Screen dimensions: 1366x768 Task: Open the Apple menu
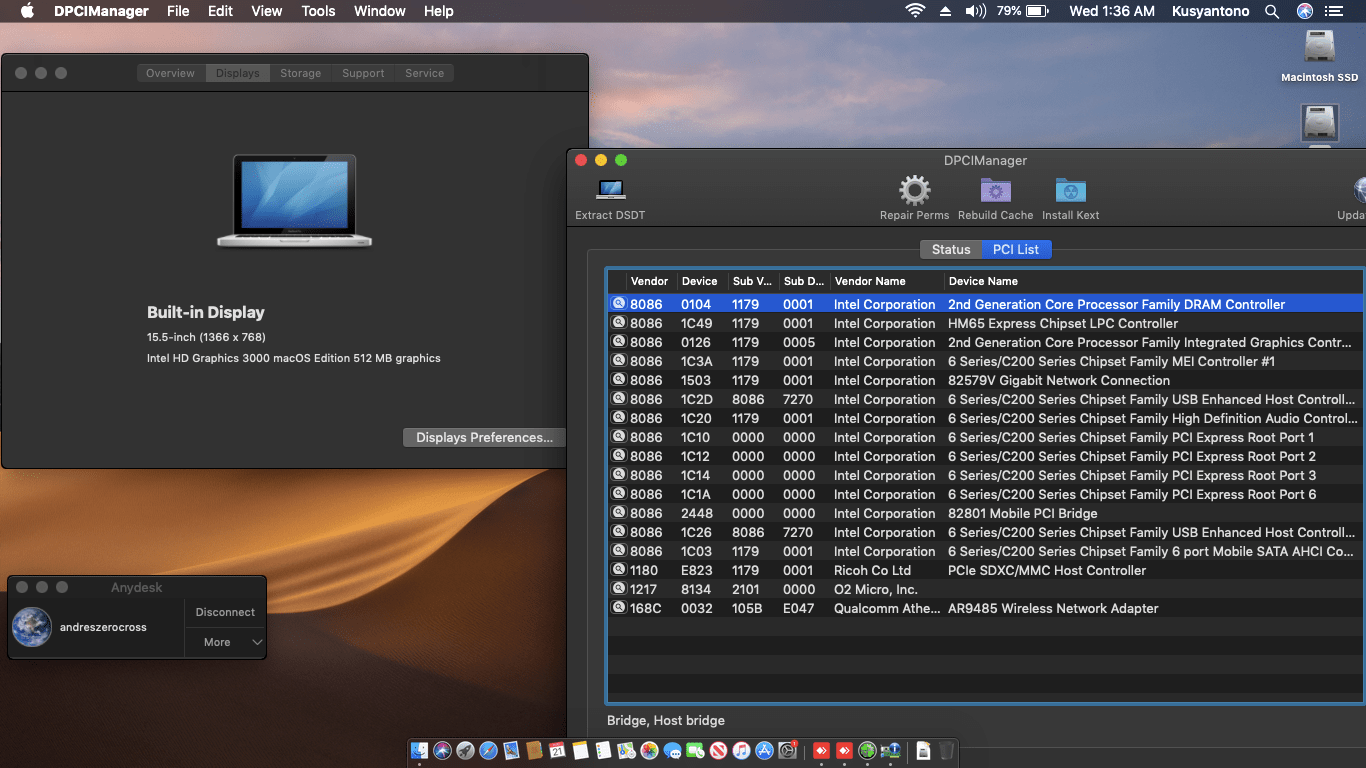[27, 11]
